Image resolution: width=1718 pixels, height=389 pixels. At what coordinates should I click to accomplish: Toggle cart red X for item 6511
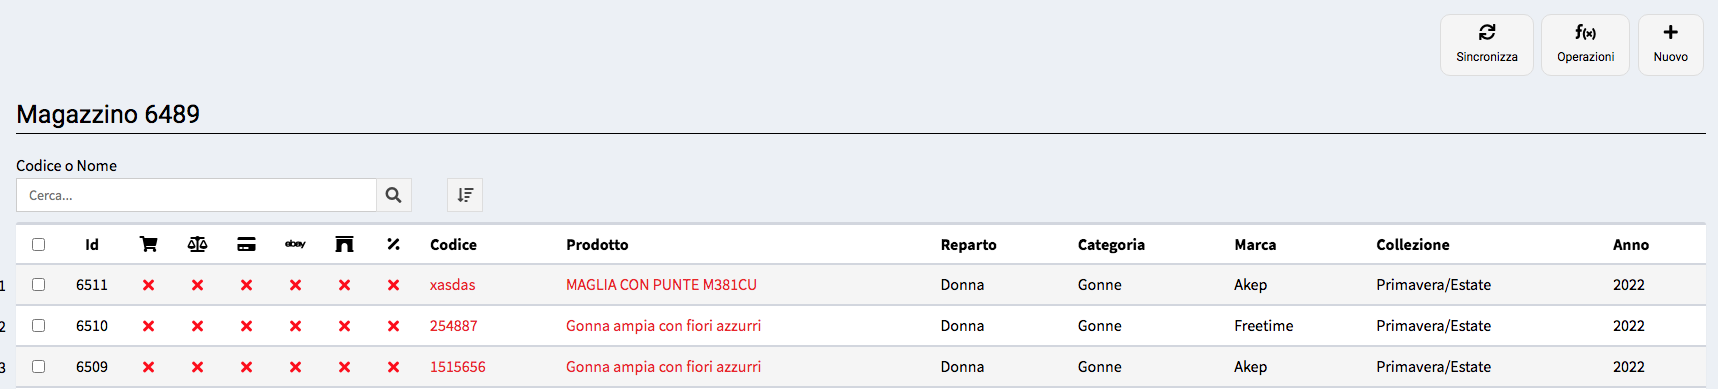pos(148,285)
